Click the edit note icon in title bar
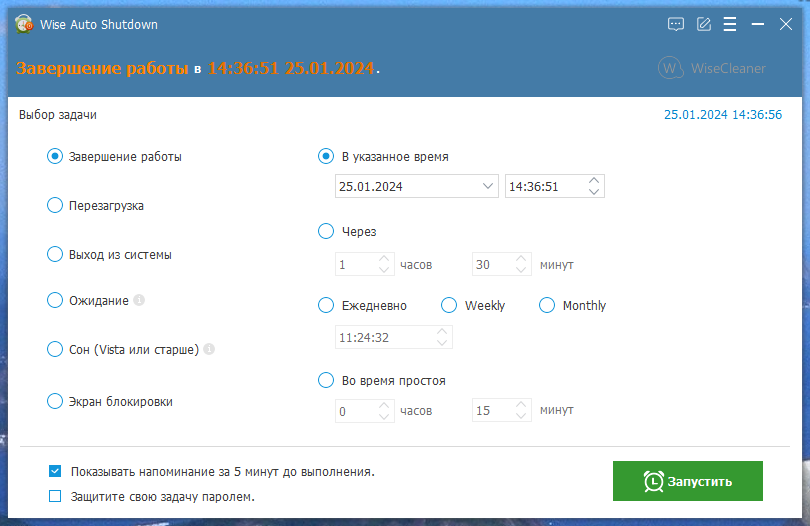 click(704, 24)
